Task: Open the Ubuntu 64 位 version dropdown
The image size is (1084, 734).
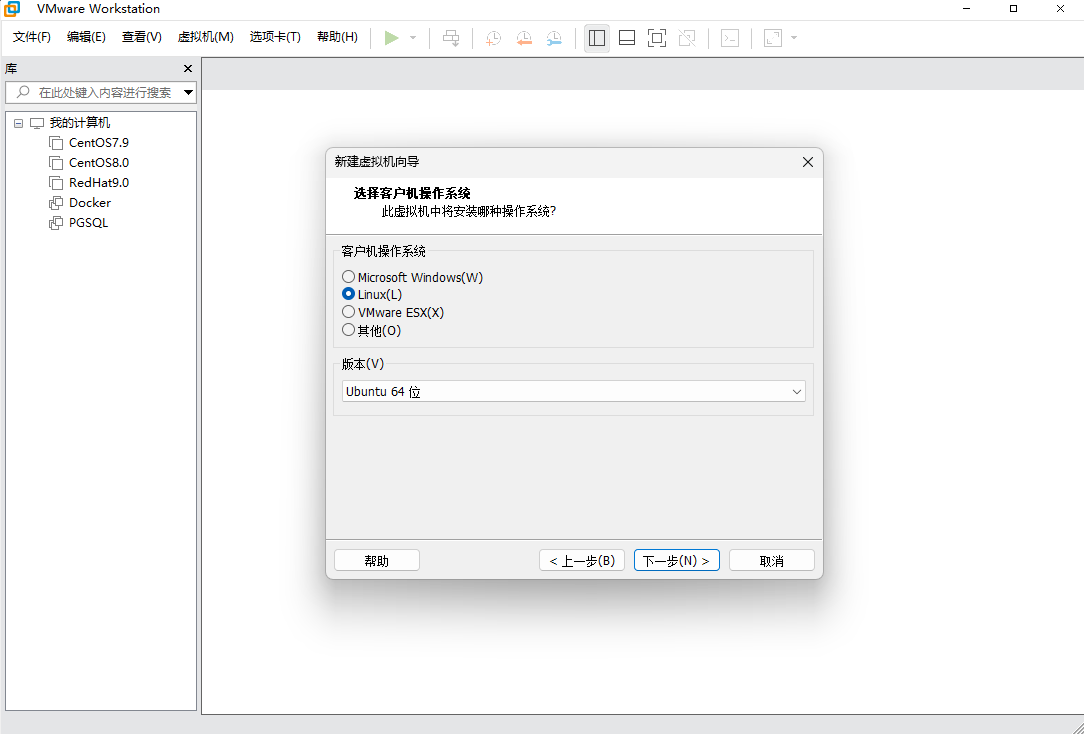Action: 574,391
